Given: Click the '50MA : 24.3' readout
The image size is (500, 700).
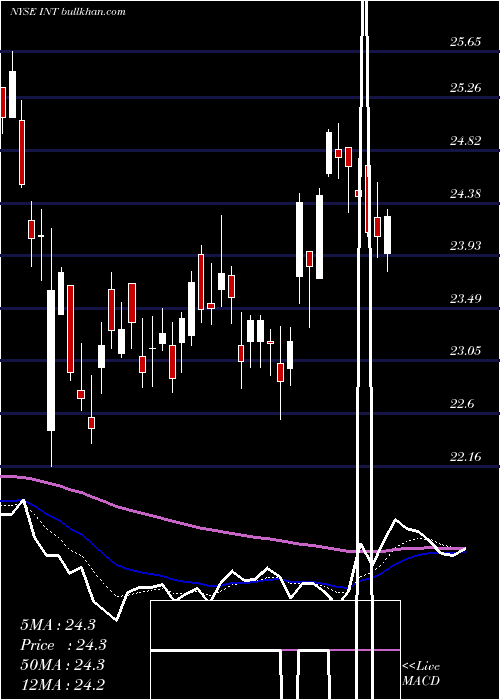Looking at the screenshot, I should 62,665.
